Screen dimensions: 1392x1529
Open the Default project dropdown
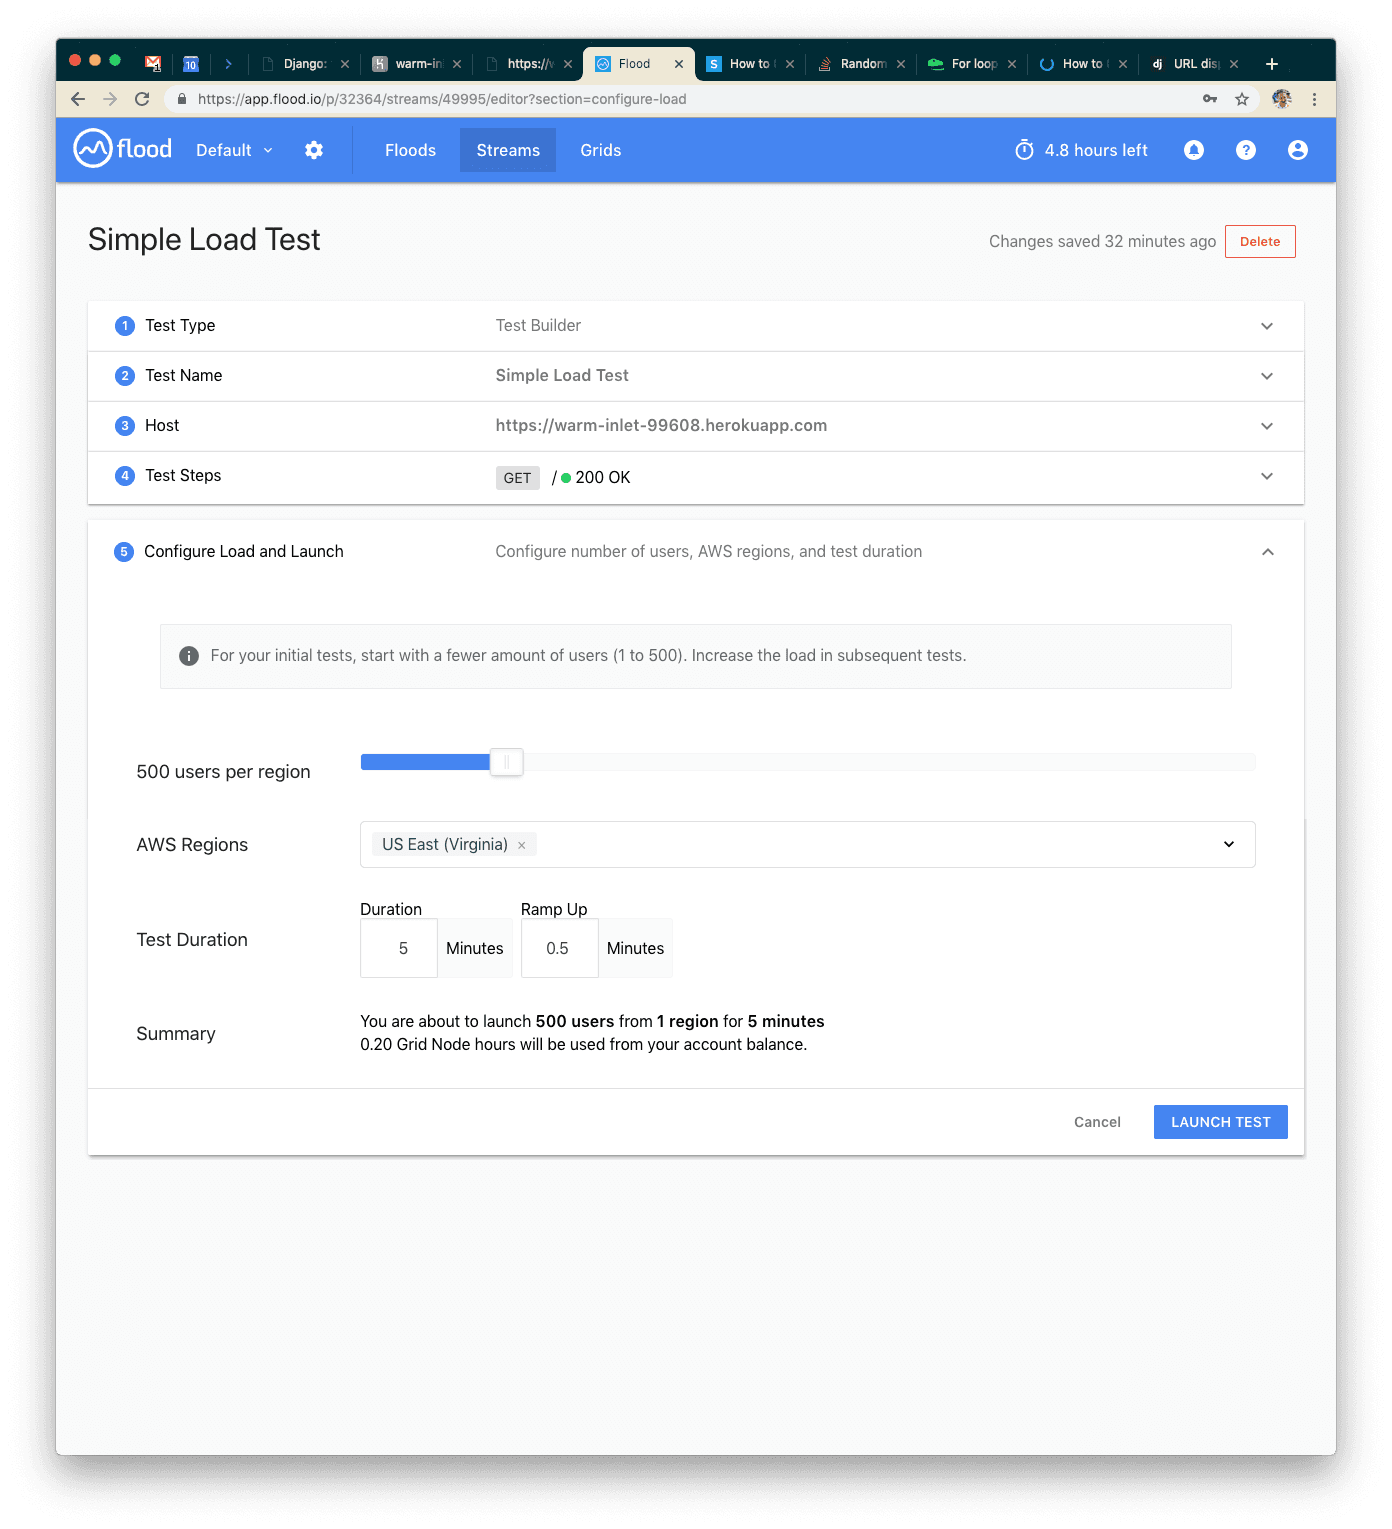click(234, 150)
